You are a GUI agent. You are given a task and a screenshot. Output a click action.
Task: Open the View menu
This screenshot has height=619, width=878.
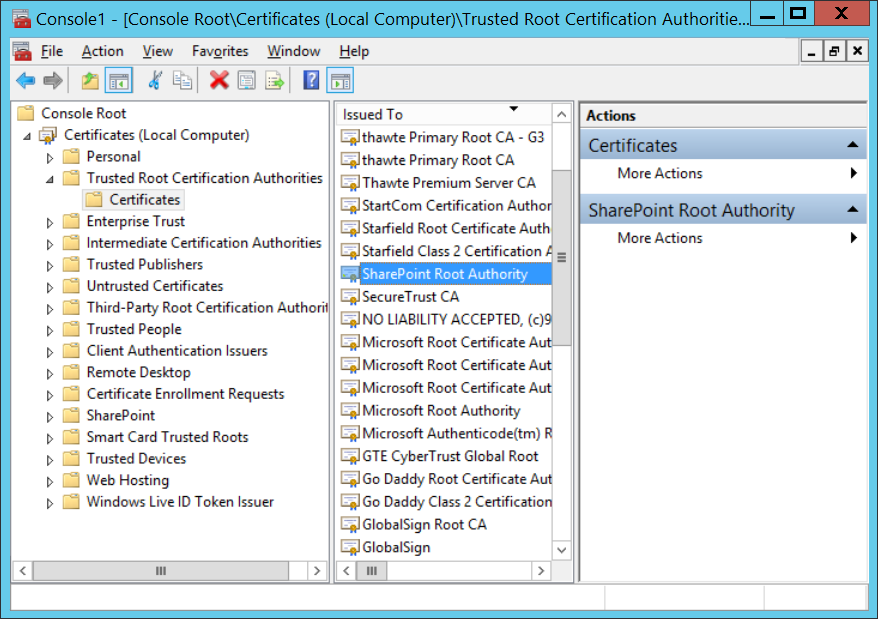pyautogui.click(x=157, y=52)
